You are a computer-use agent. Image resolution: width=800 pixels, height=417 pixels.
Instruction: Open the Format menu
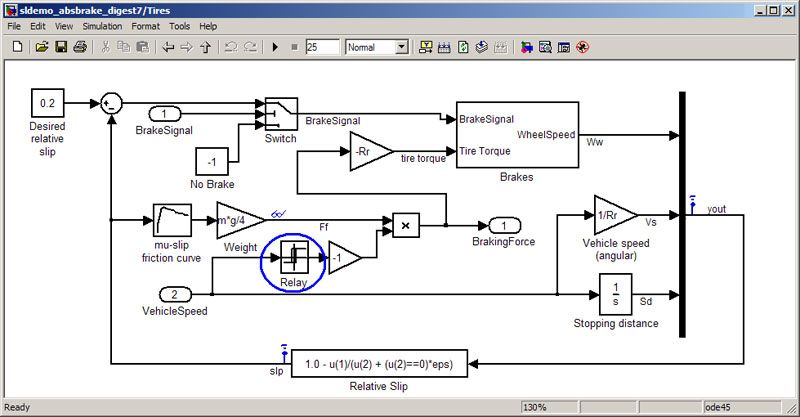(x=146, y=26)
